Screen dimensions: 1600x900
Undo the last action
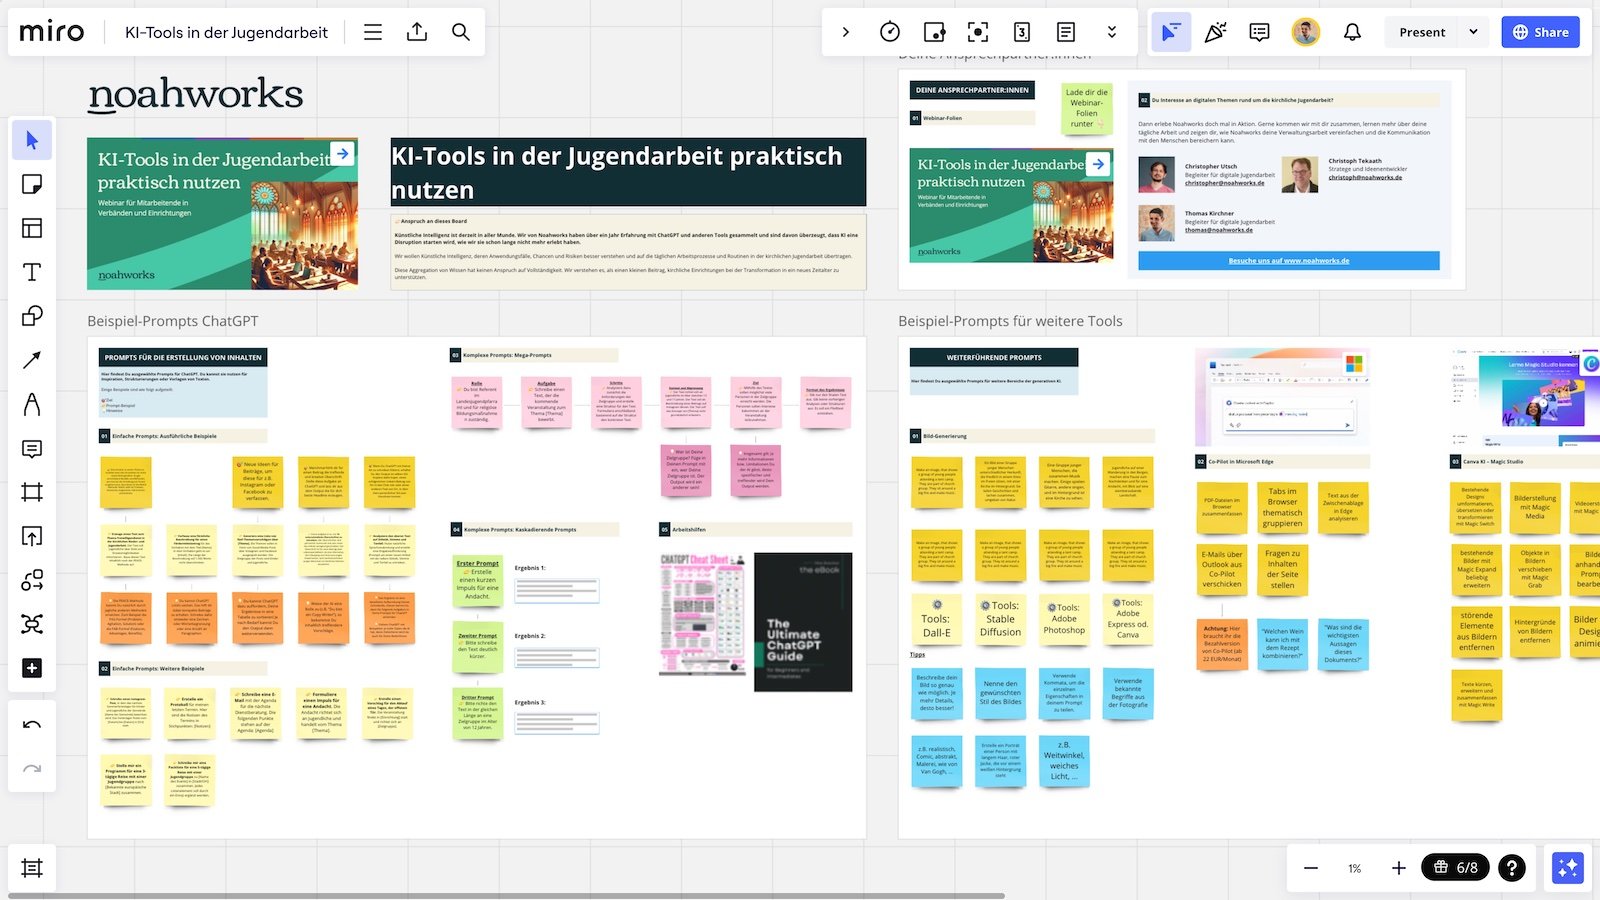click(x=32, y=725)
